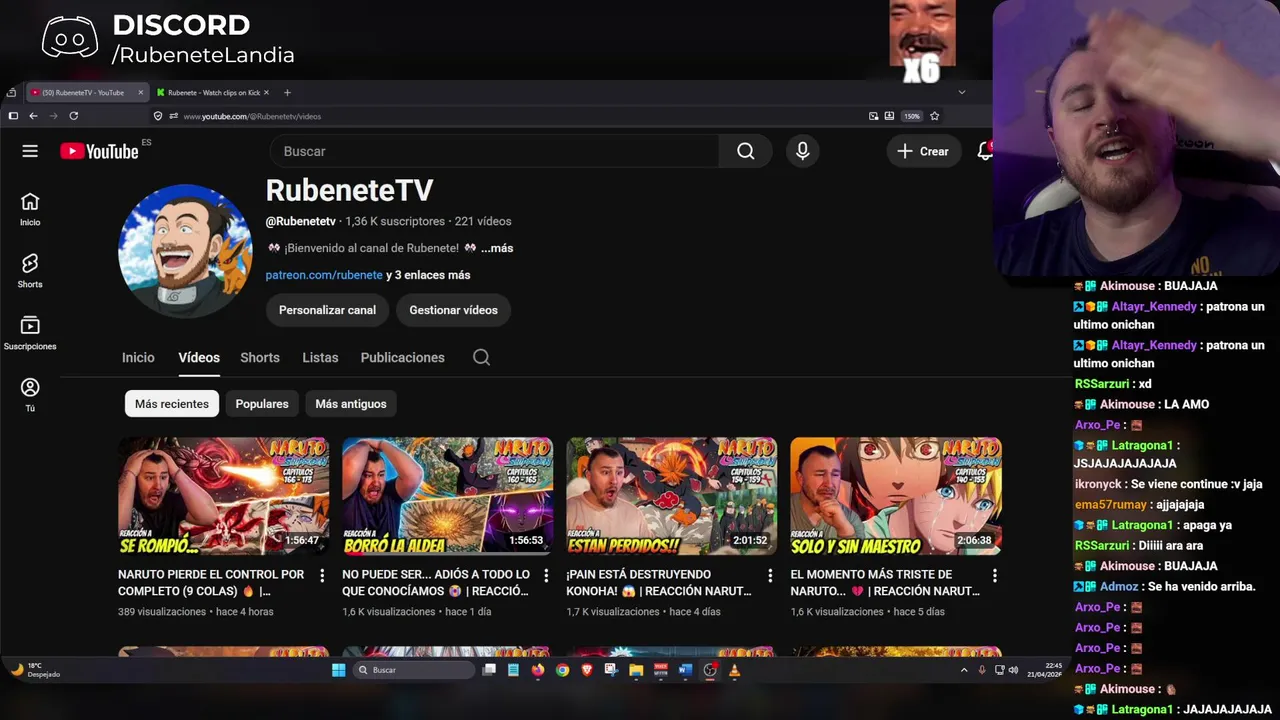Open the notifications bell
Image resolution: width=1280 pixels, height=720 pixels.
[x=984, y=151]
